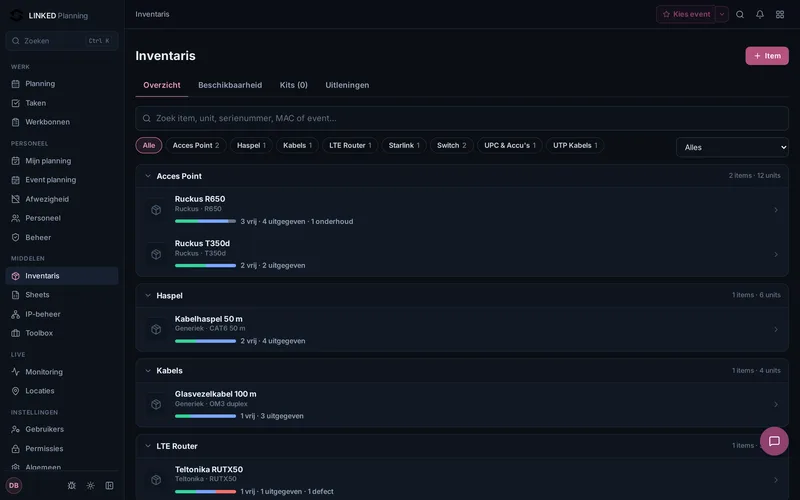Filter by Switch chip
Image resolution: width=800 pixels, height=500 pixels.
(x=452, y=145)
